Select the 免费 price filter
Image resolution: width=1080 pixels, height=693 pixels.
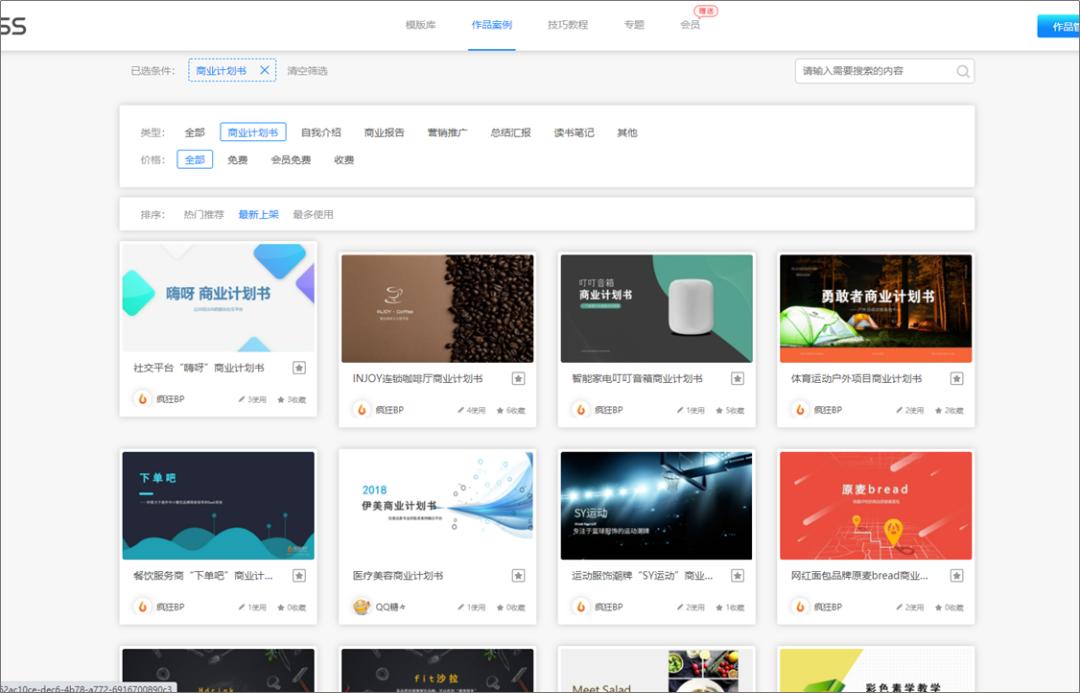click(x=237, y=159)
